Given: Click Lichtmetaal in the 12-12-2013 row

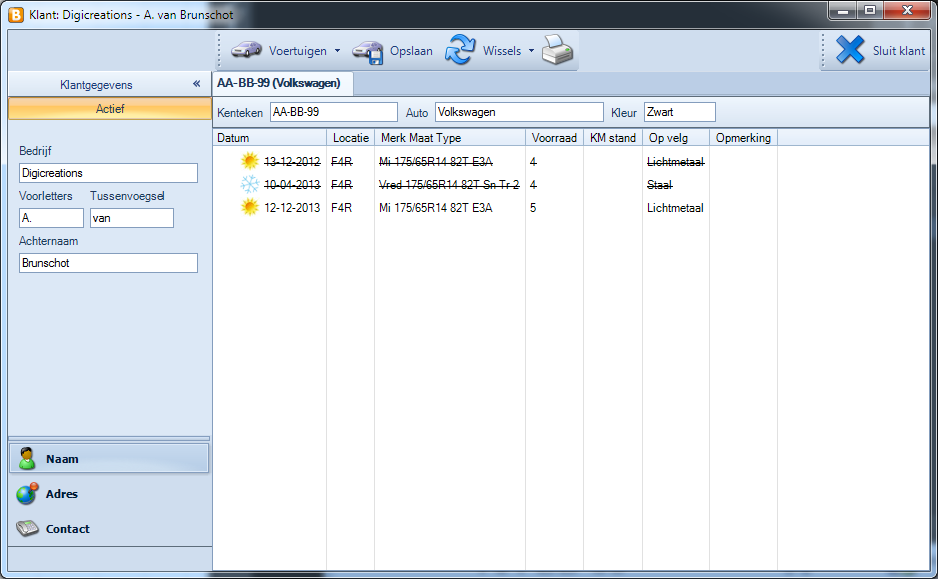Looking at the screenshot, I should (675, 208).
